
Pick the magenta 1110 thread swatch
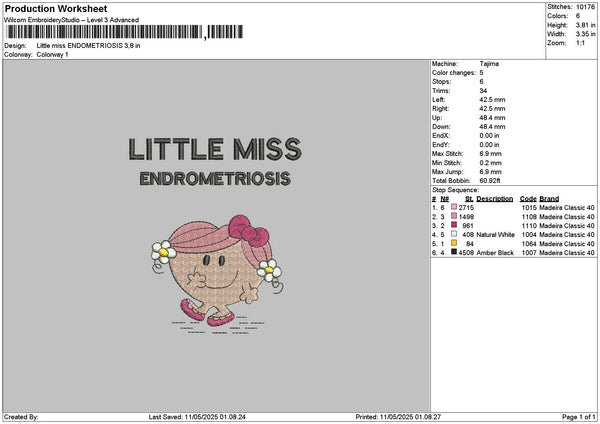(x=454, y=225)
